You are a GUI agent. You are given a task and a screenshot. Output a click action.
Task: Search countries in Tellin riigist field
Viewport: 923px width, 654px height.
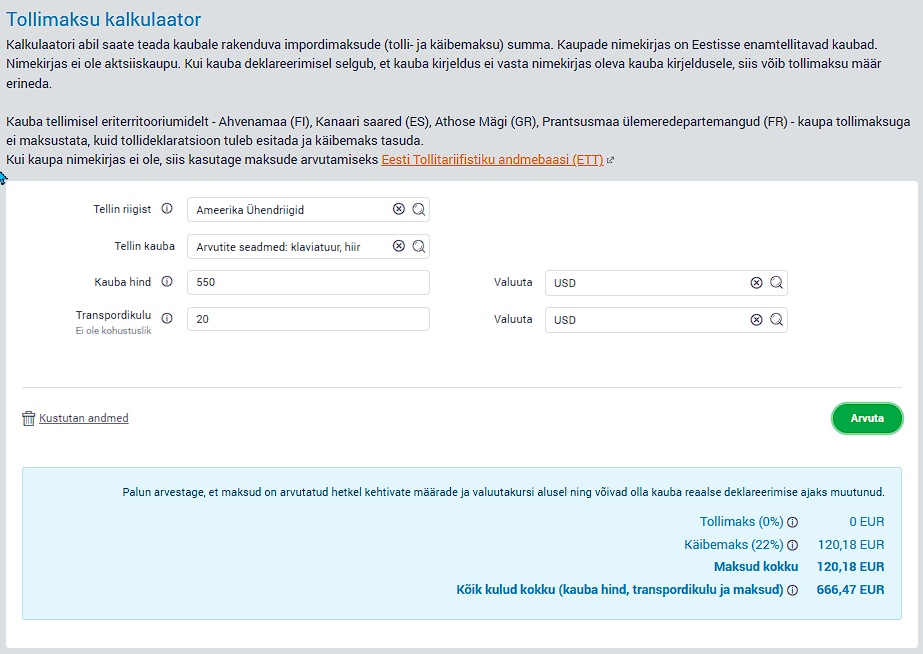(419, 209)
